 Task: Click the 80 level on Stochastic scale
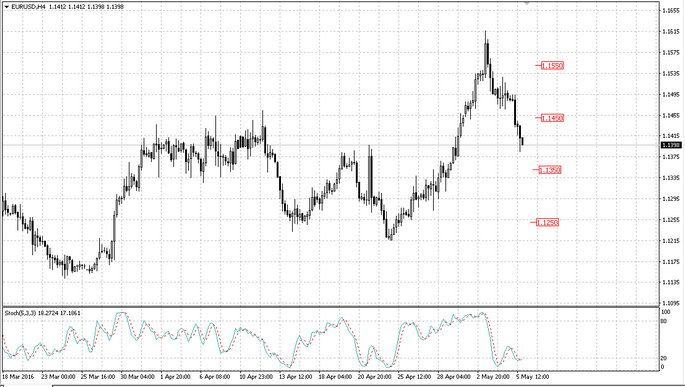point(664,321)
